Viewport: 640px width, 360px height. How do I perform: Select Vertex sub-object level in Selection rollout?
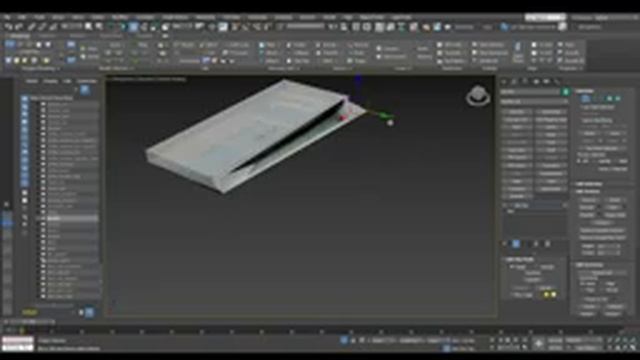pos(585,98)
